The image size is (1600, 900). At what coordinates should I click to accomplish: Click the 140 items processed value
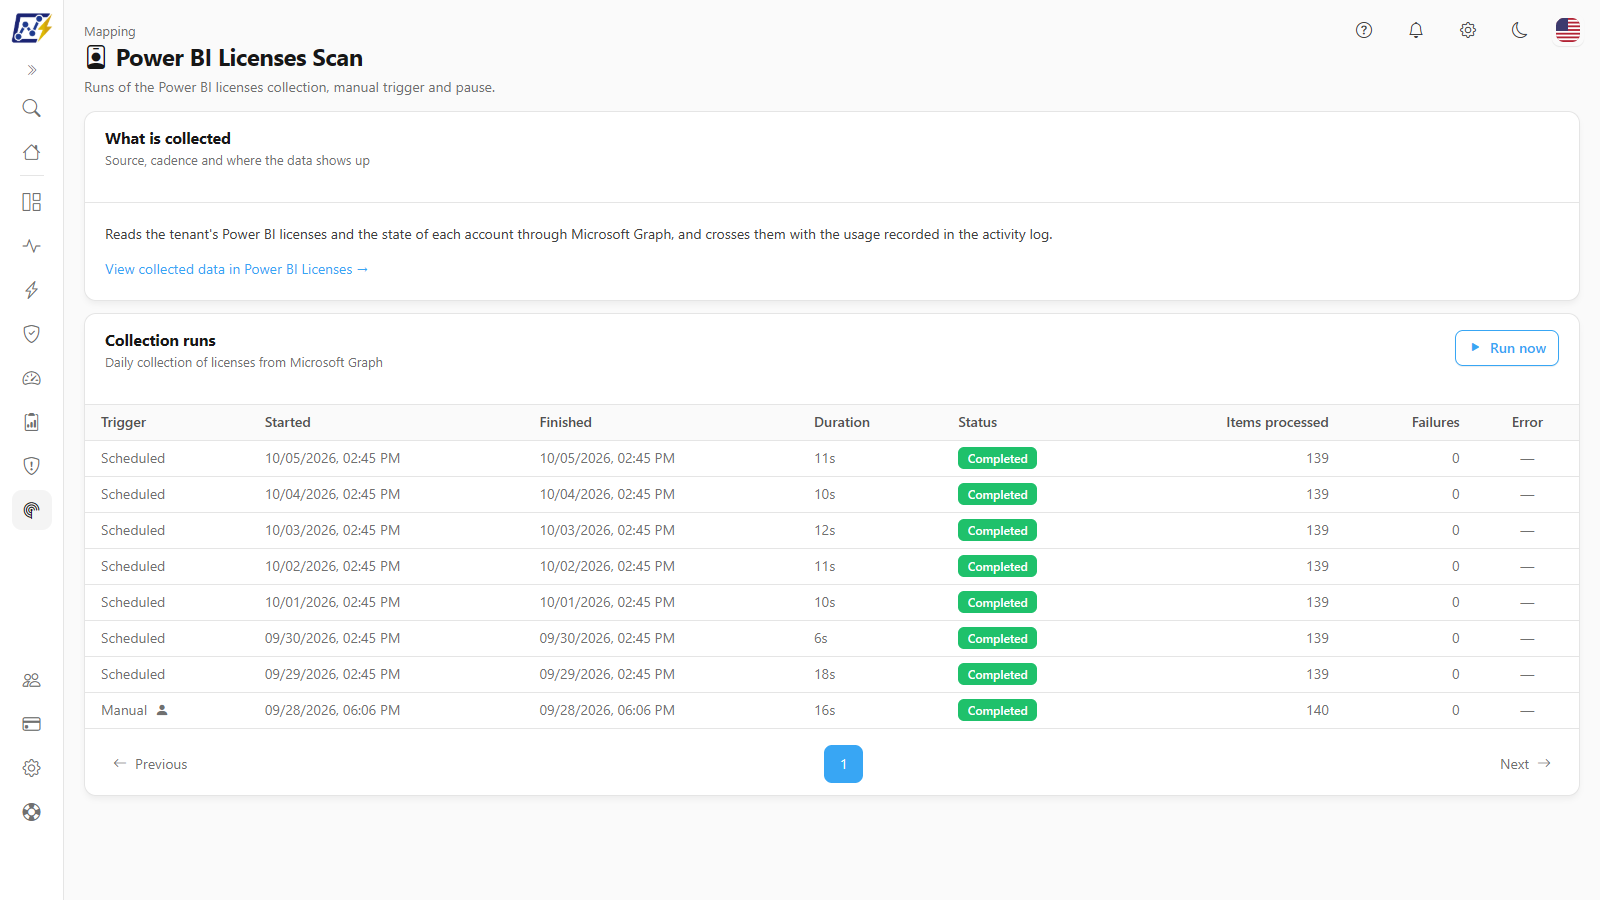[x=1317, y=710]
